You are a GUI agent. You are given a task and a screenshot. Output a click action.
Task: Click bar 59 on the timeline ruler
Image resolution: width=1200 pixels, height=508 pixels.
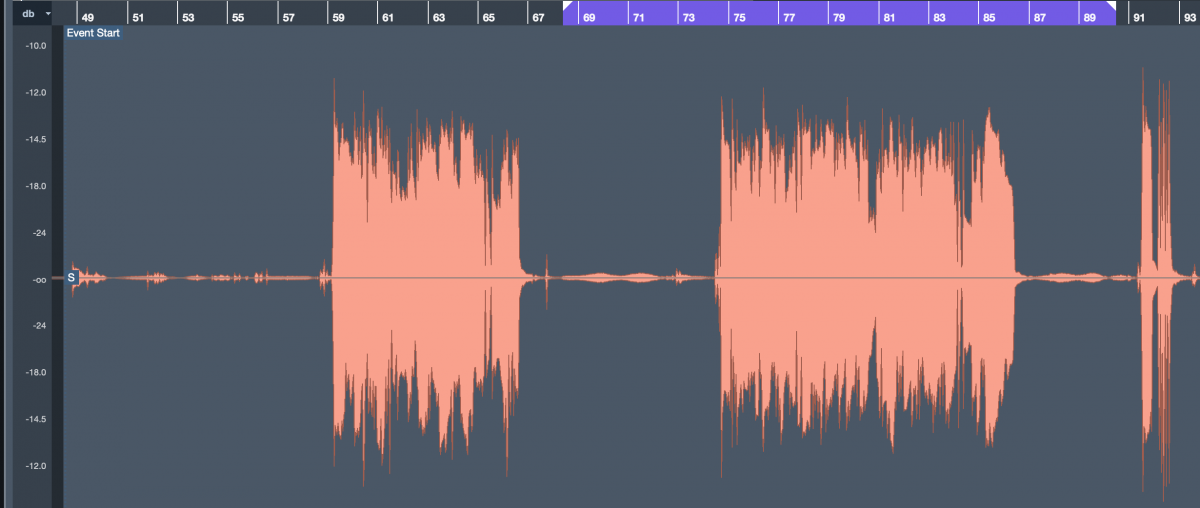click(338, 18)
